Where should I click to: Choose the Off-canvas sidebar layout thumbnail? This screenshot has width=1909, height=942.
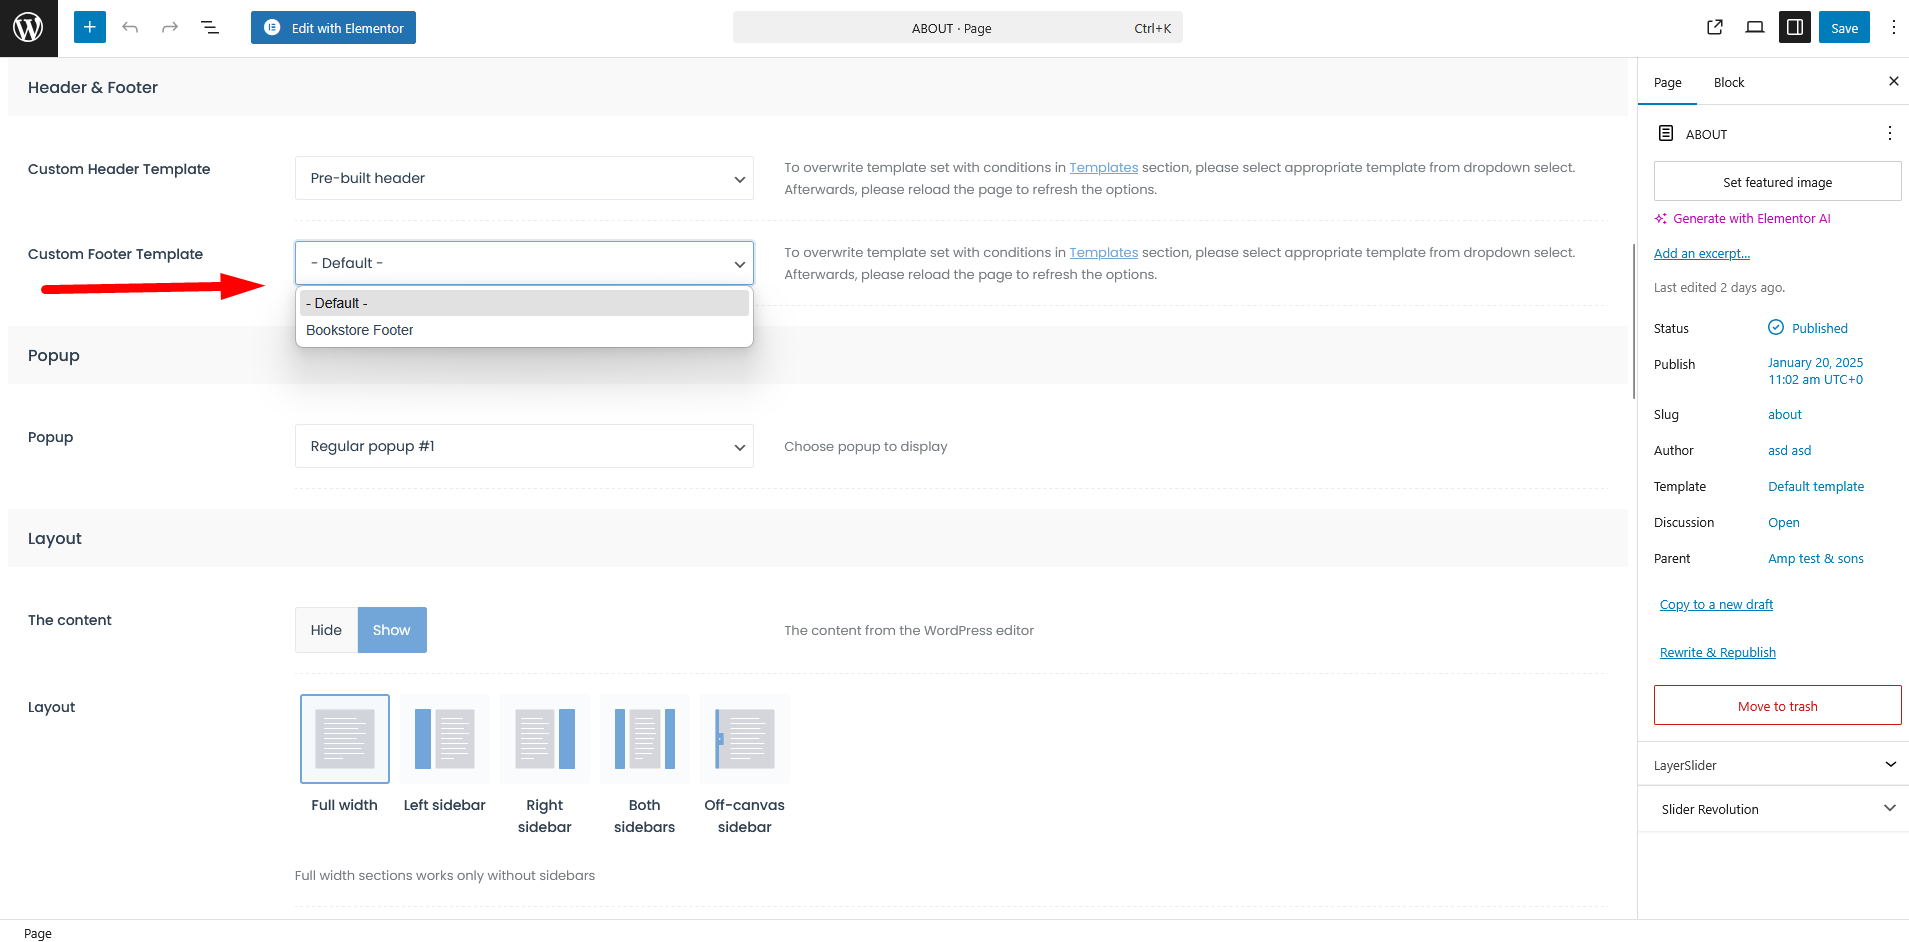click(744, 739)
